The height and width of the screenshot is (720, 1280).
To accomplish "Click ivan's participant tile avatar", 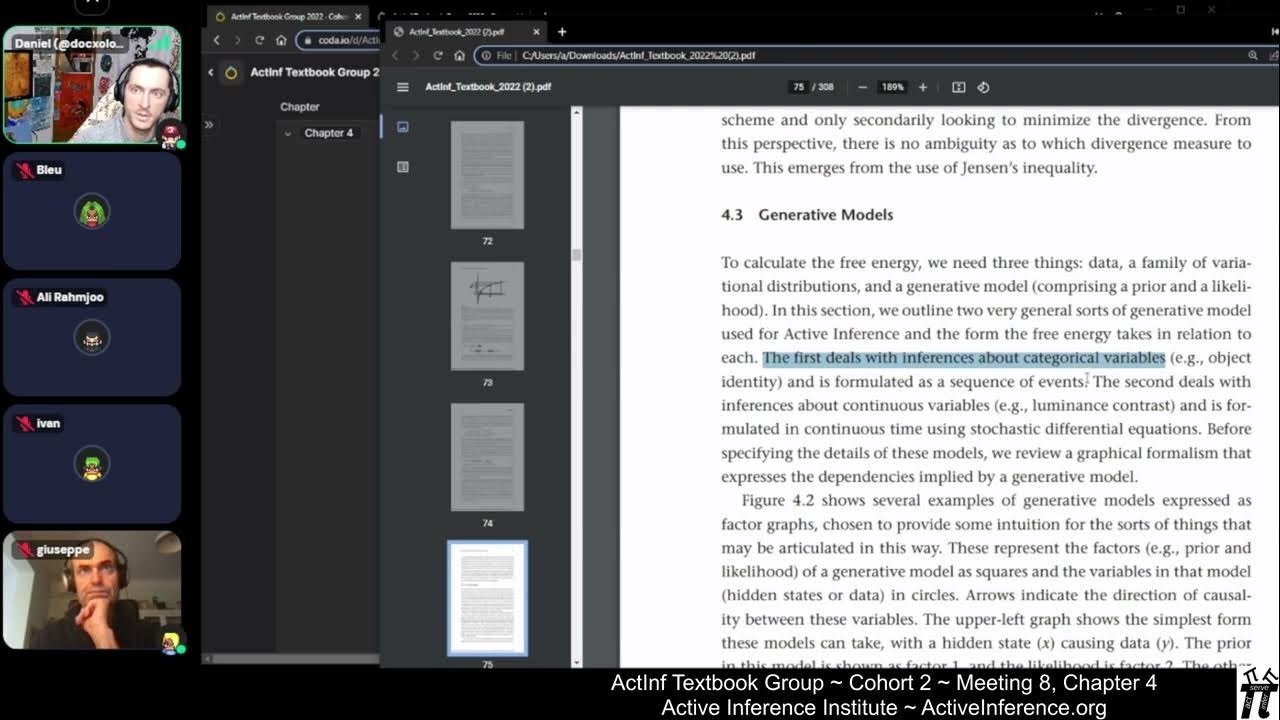I will point(92,465).
